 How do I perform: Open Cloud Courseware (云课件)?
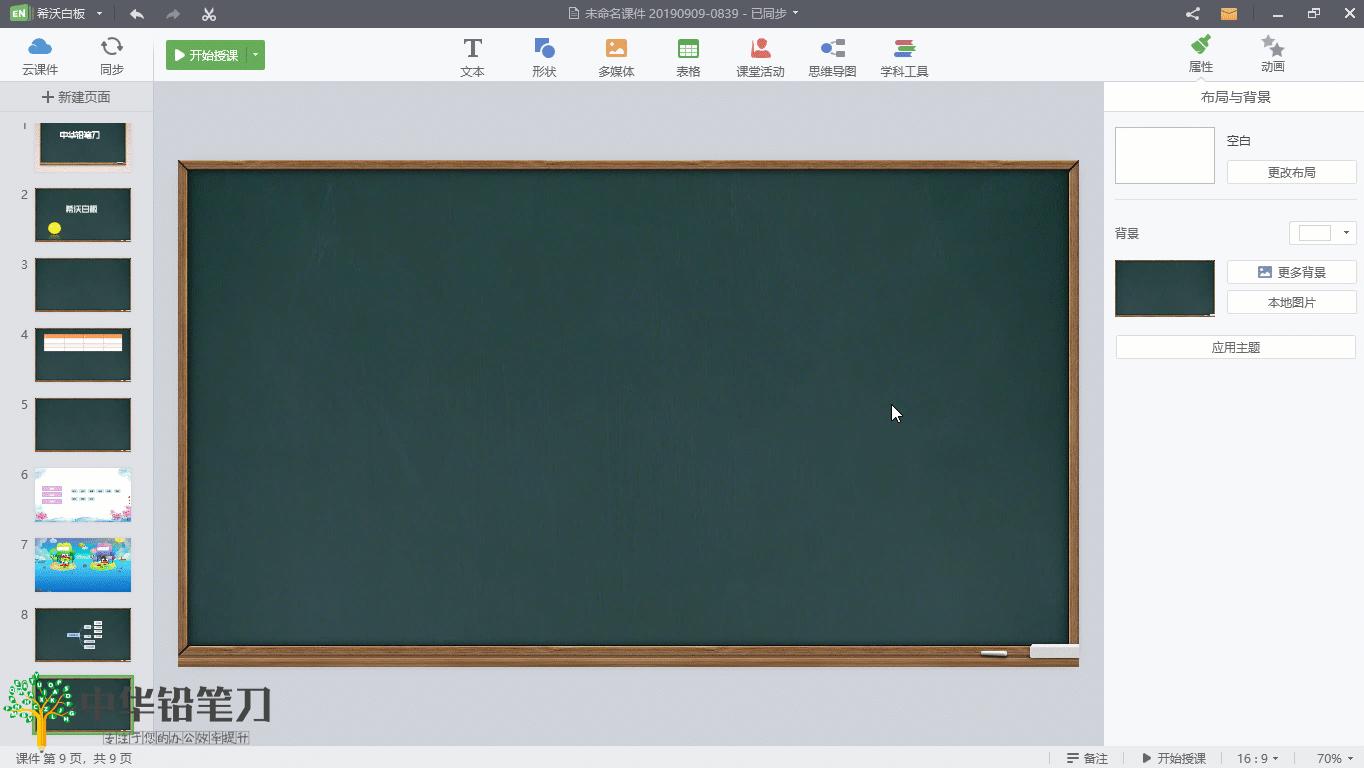click(40, 55)
